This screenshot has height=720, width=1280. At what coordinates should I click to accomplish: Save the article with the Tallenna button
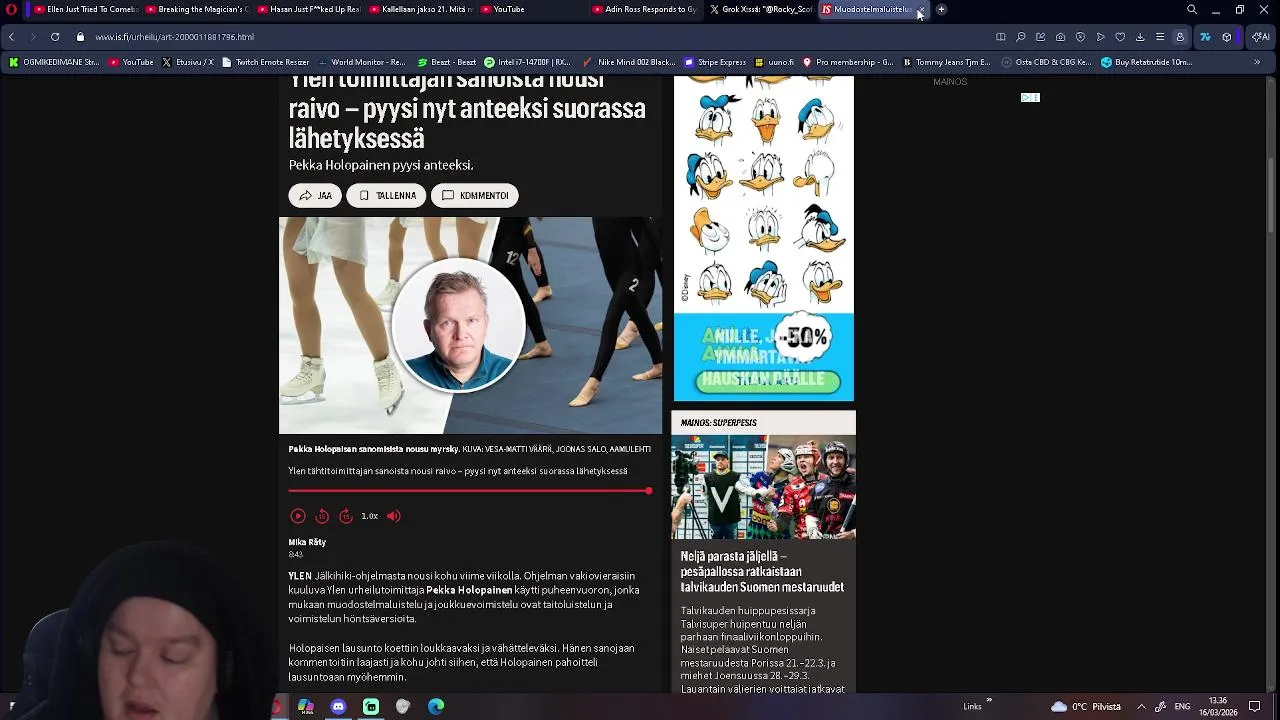(386, 196)
